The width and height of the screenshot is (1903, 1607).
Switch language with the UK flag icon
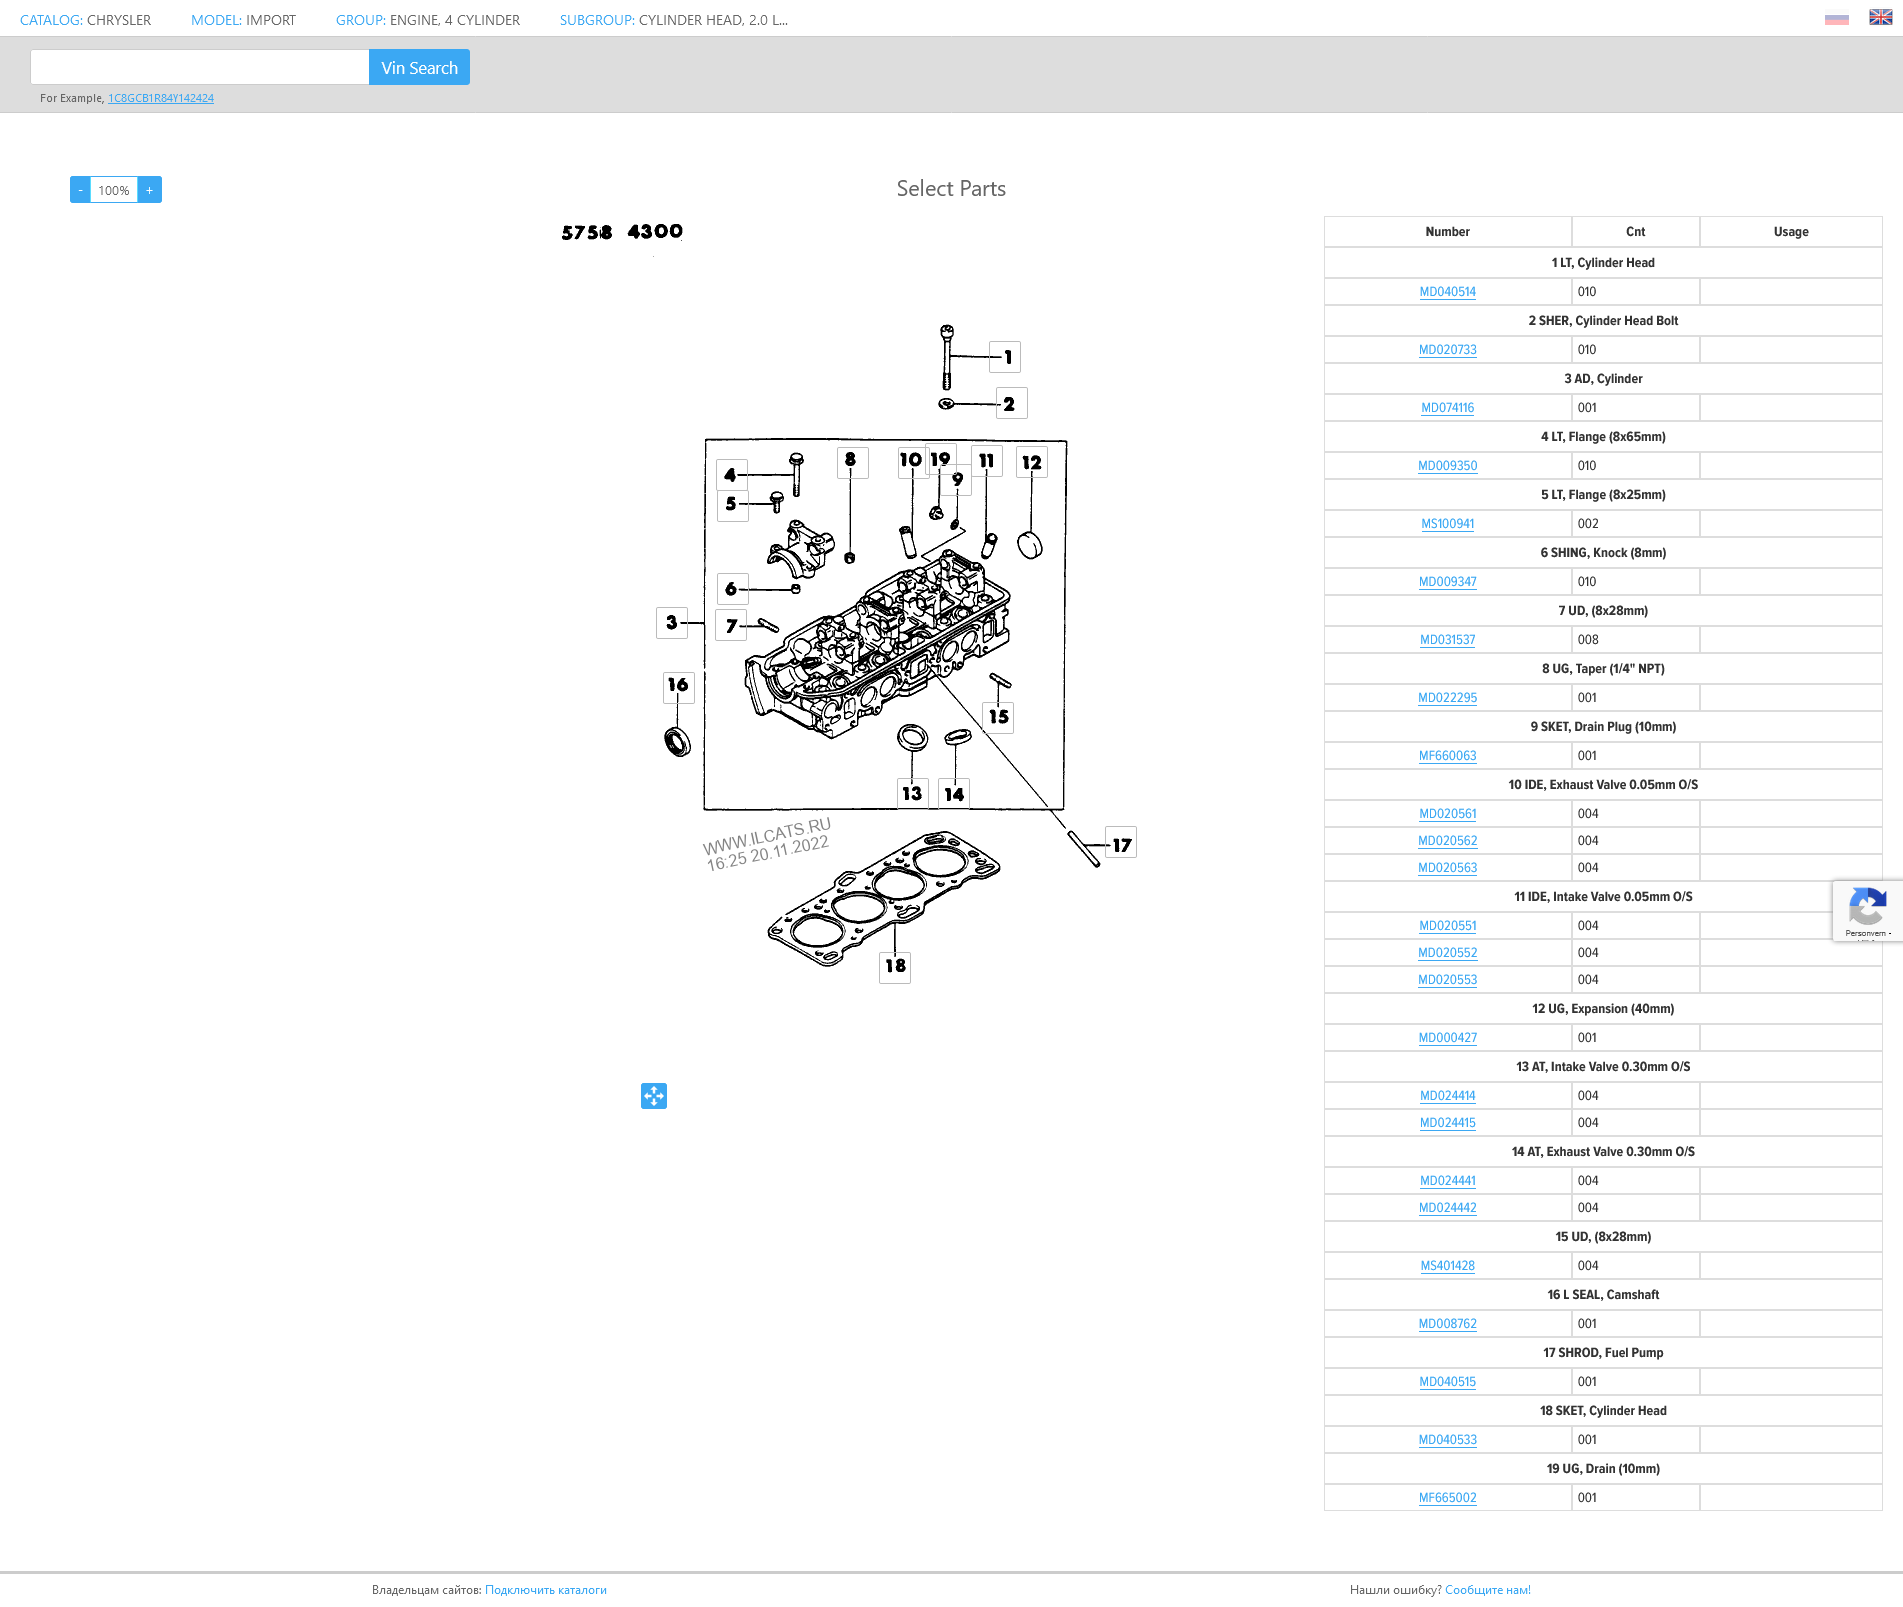click(x=1880, y=17)
